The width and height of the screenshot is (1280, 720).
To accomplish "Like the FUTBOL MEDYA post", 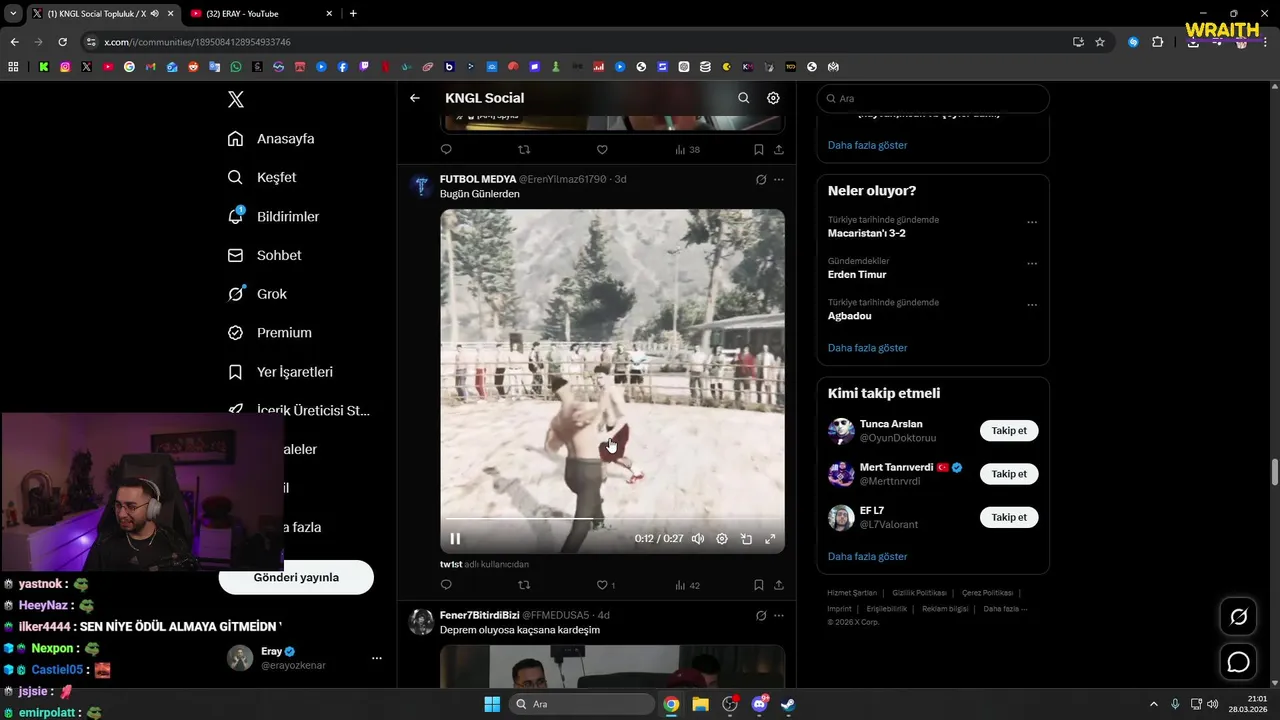I will click(602, 585).
